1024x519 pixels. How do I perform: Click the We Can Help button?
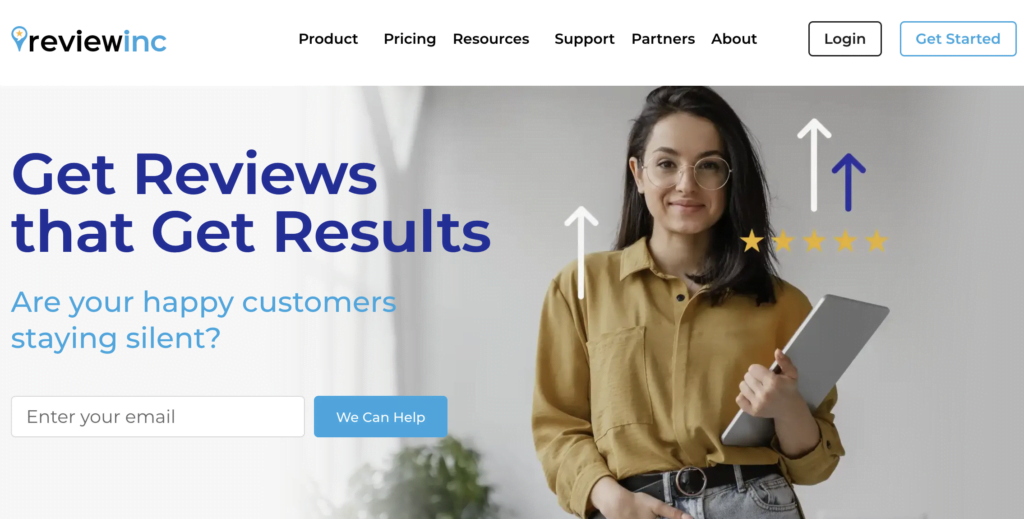tap(381, 417)
